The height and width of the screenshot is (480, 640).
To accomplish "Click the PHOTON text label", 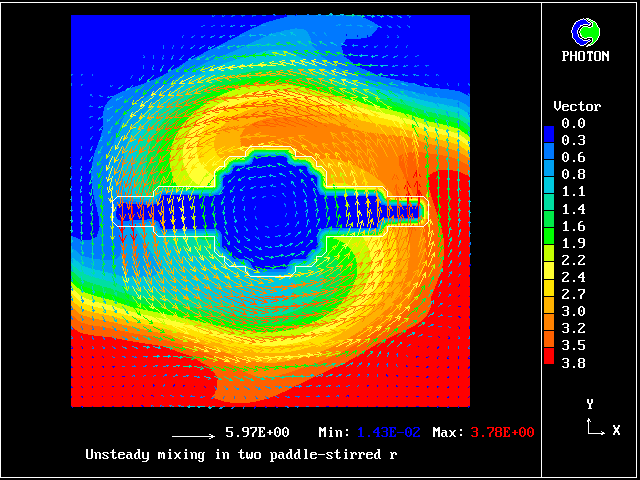I will click(x=585, y=56).
